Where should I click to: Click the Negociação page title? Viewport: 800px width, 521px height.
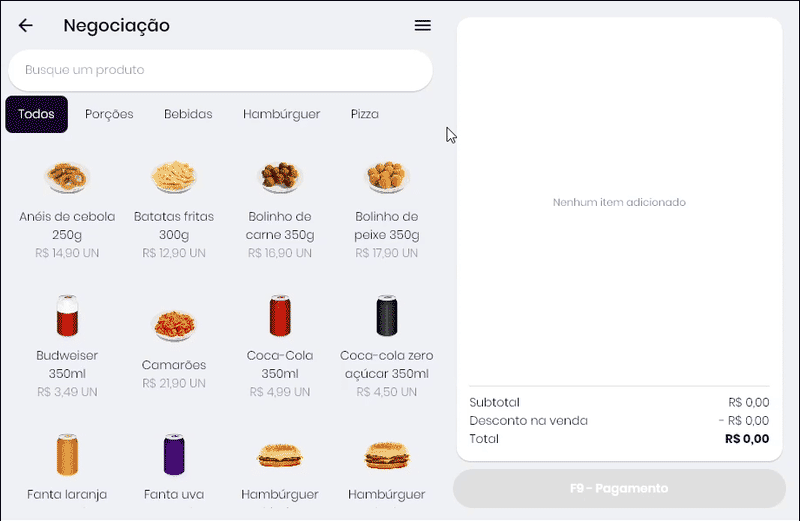pos(116,26)
